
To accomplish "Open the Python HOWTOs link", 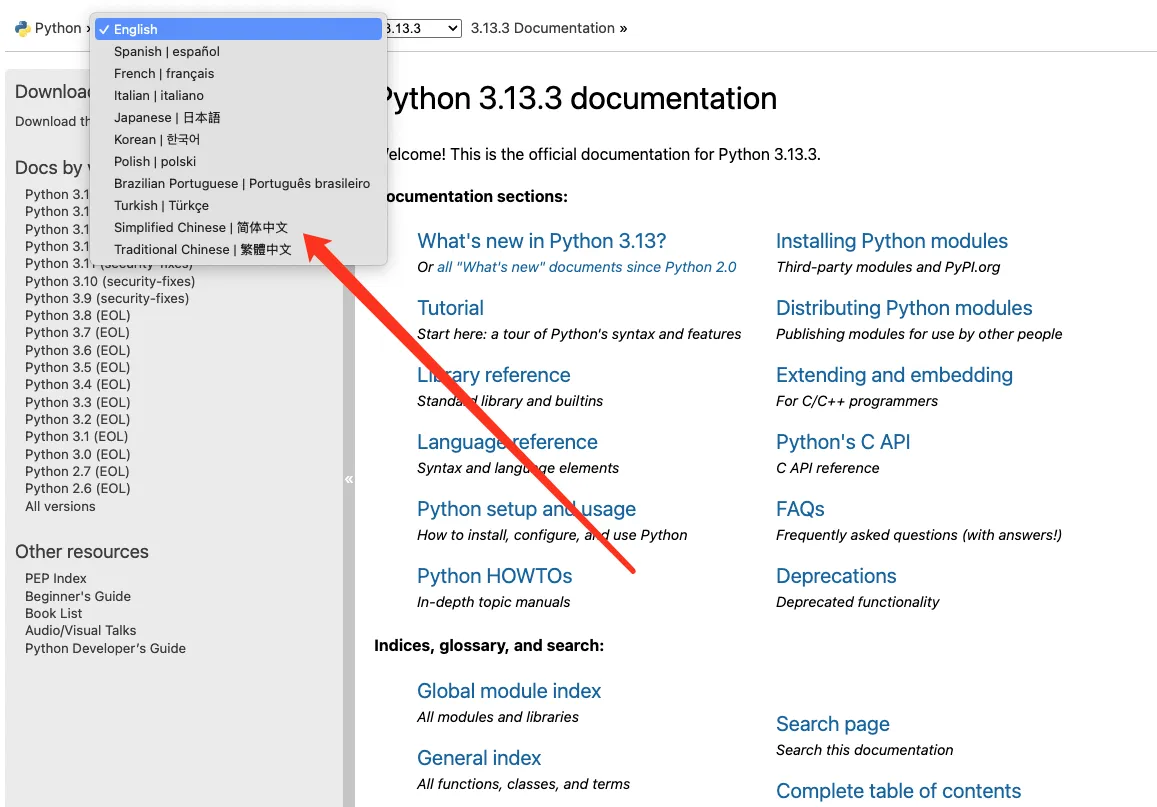I will coord(494,576).
